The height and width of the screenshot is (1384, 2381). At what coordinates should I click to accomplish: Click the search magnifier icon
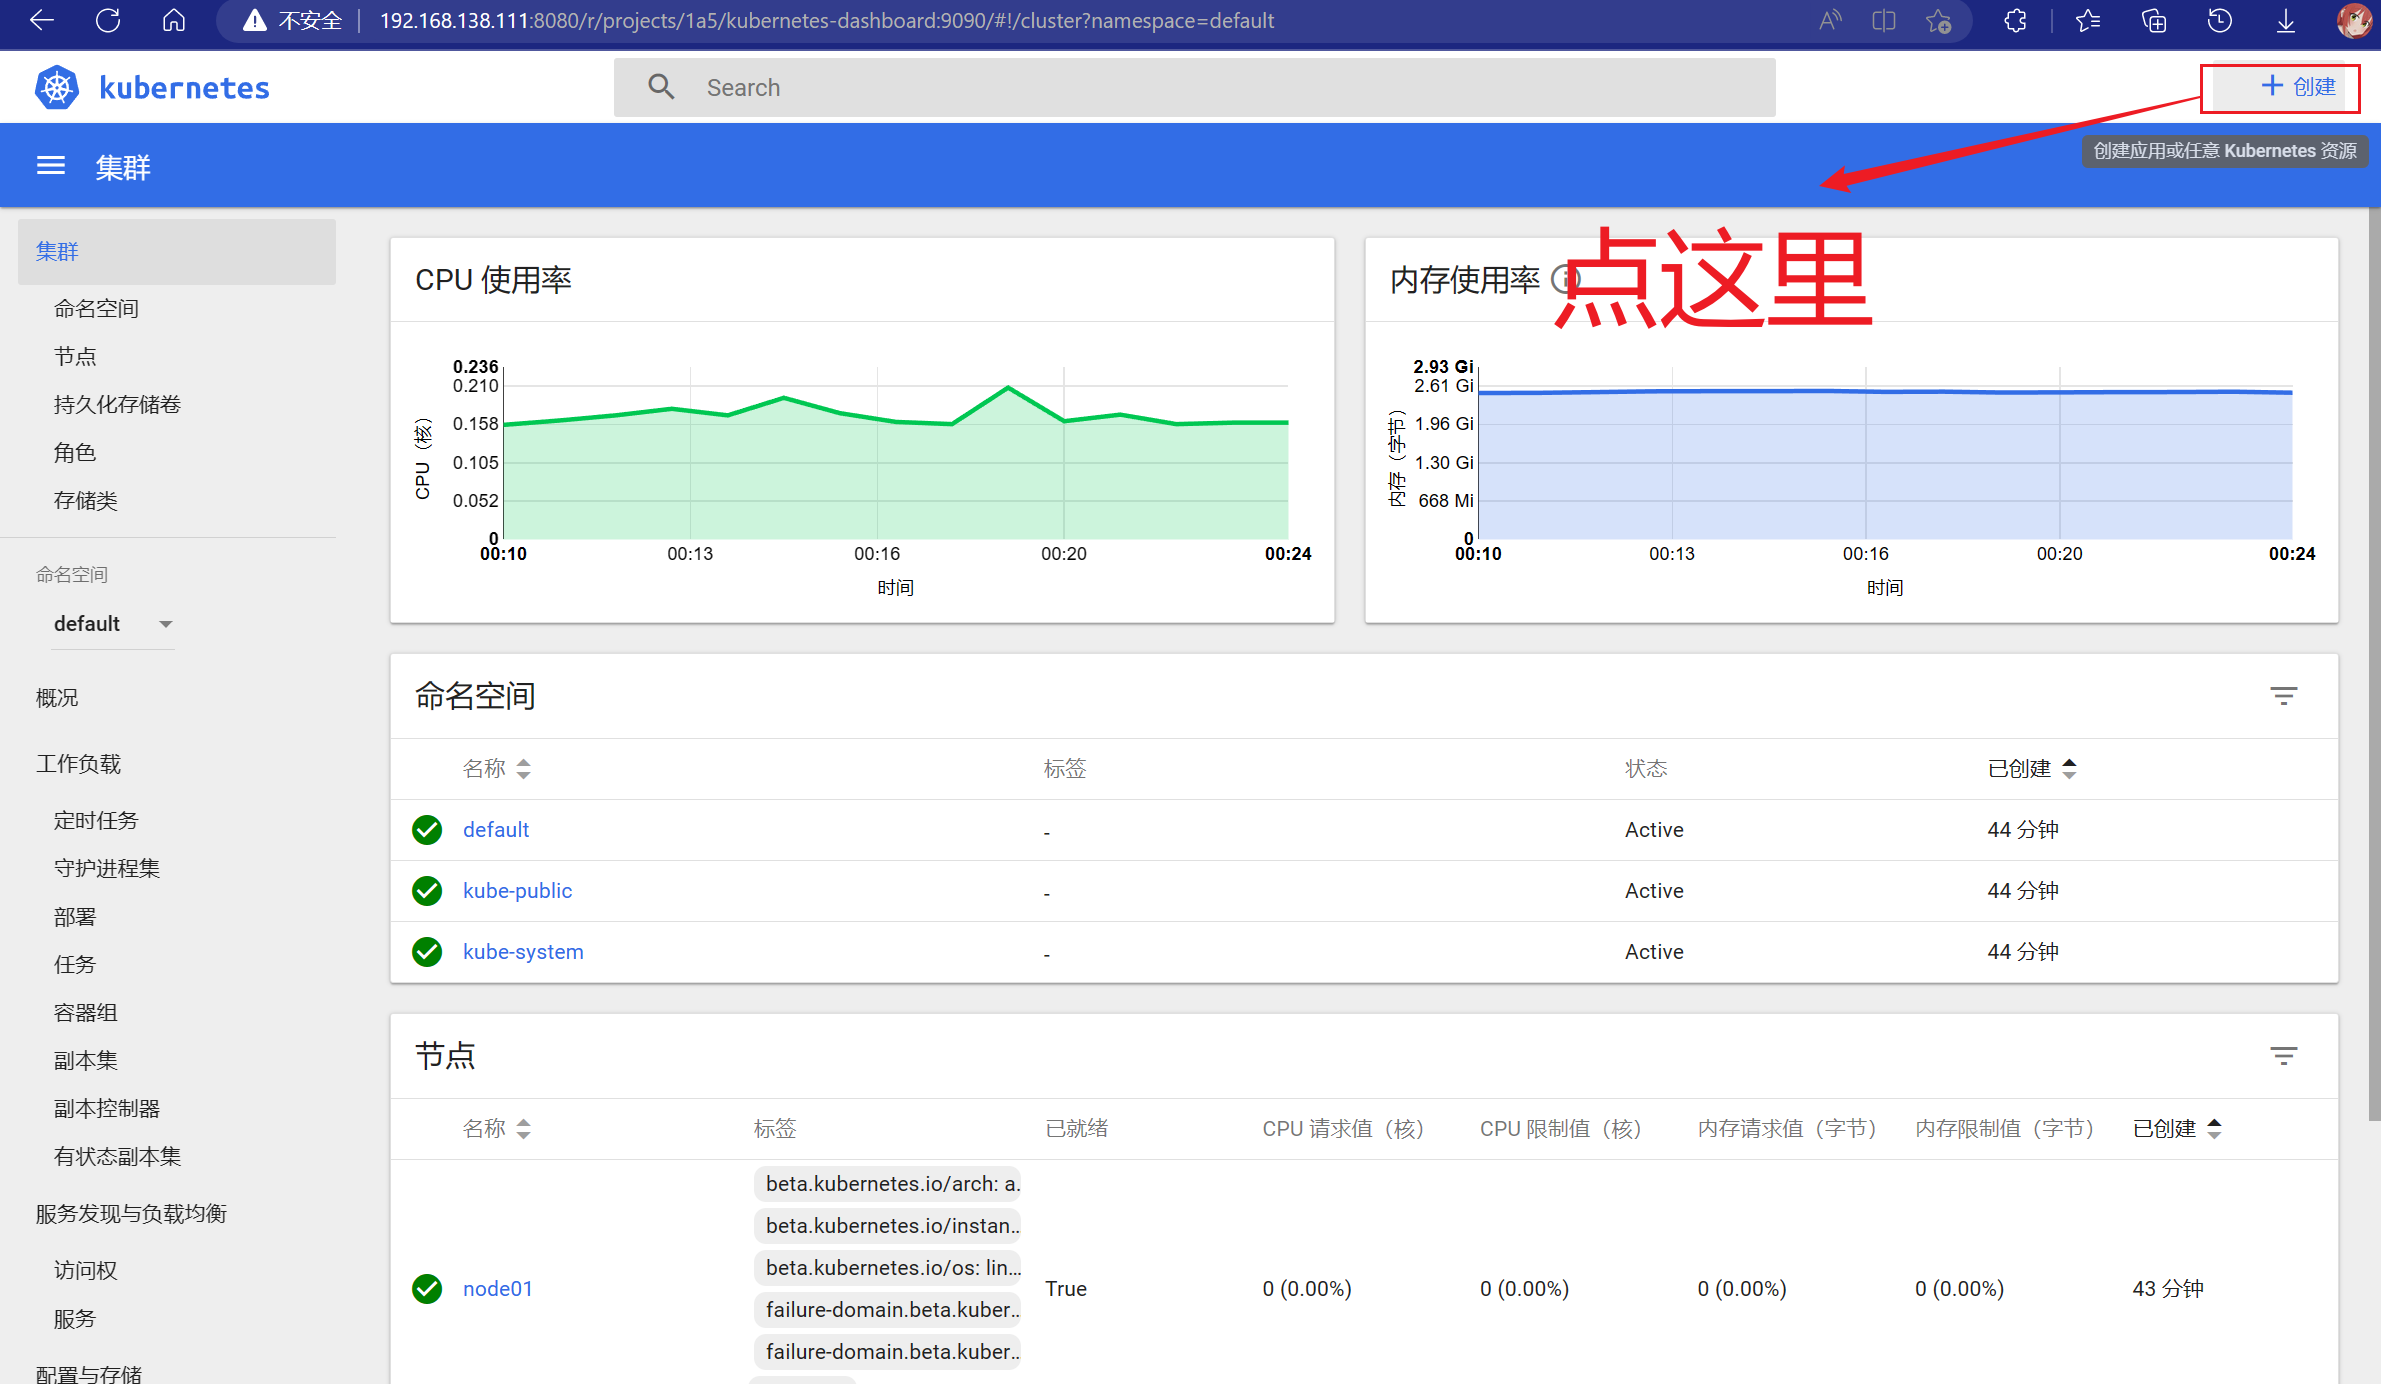[x=661, y=87]
